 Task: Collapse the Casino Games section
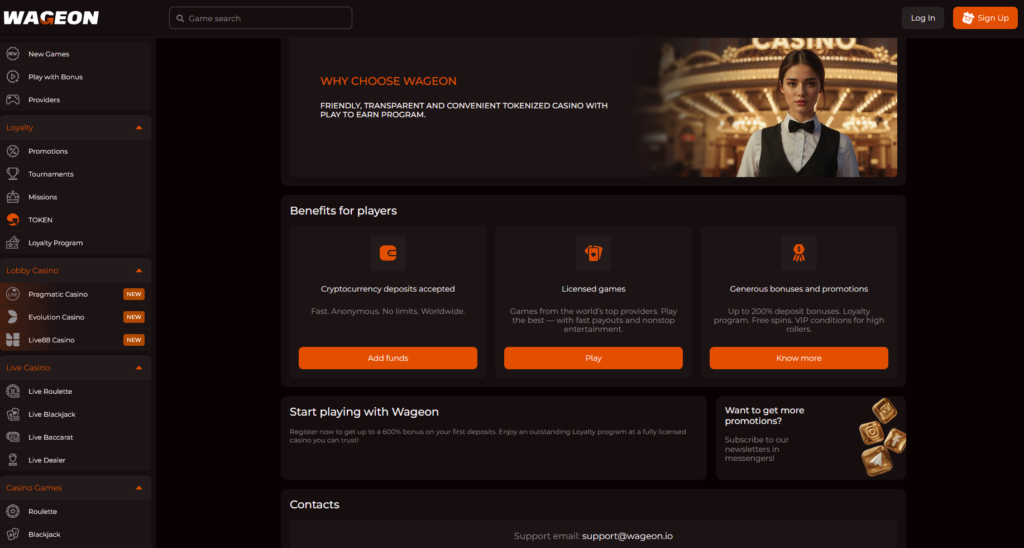click(x=139, y=488)
